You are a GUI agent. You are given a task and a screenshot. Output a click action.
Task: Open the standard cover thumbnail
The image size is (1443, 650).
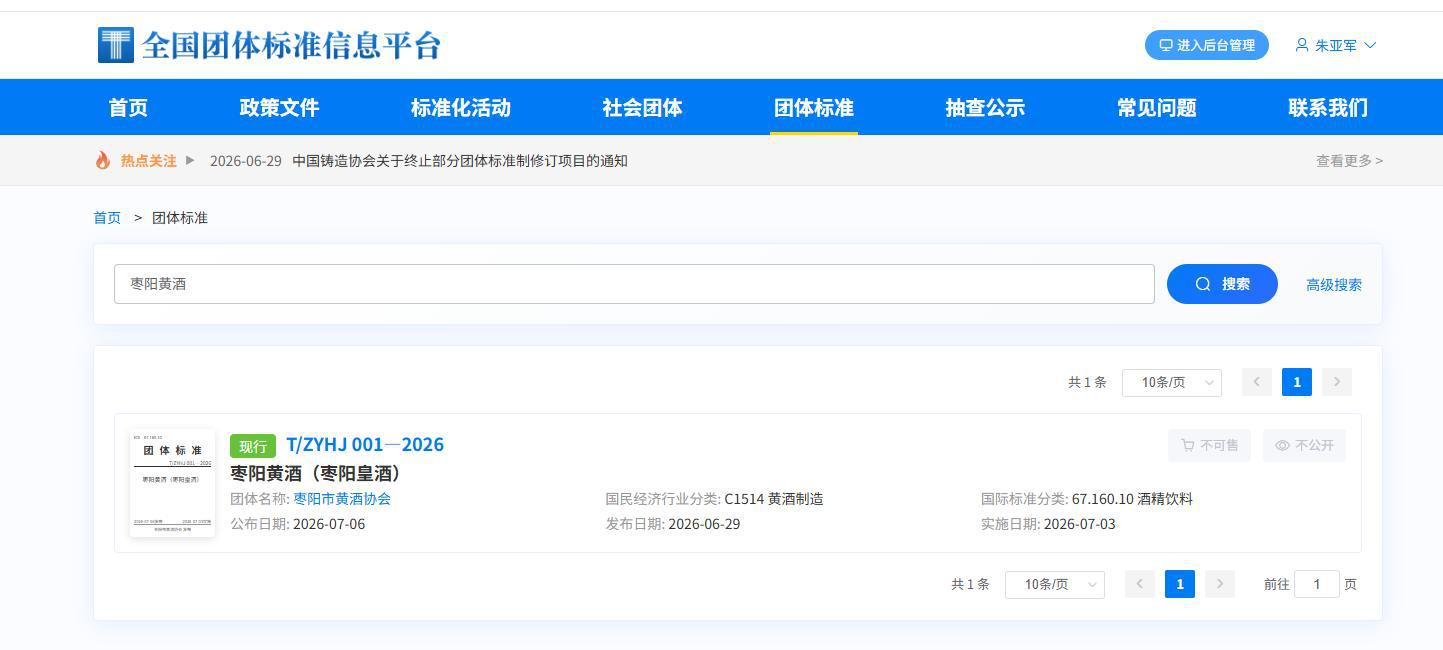pos(172,483)
